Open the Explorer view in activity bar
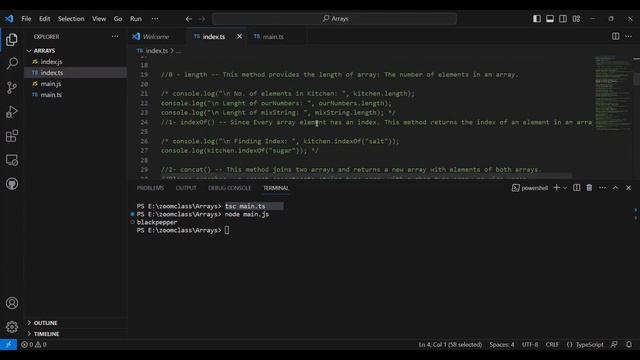Image resolution: width=640 pixels, height=360 pixels. pyautogui.click(x=12, y=40)
